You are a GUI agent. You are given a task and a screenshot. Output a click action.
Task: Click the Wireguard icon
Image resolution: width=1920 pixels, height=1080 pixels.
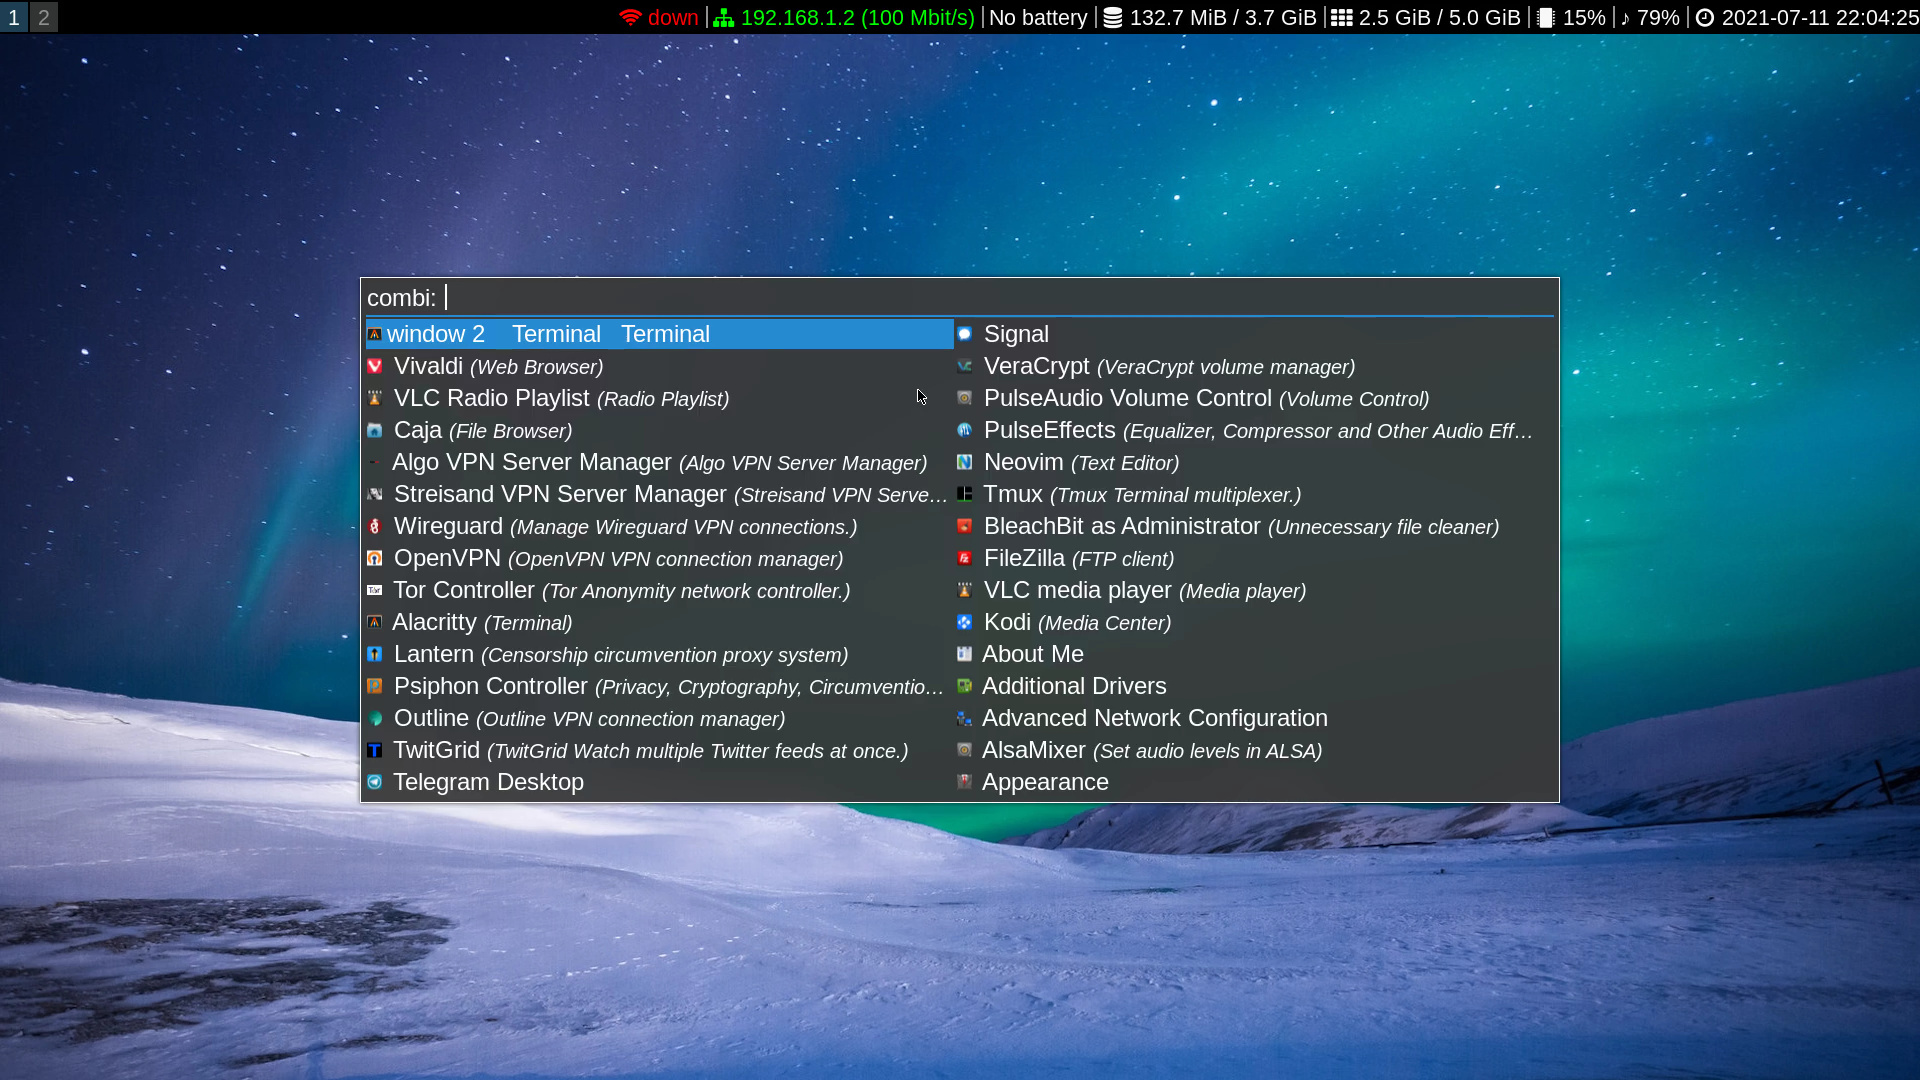coord(375,526)
